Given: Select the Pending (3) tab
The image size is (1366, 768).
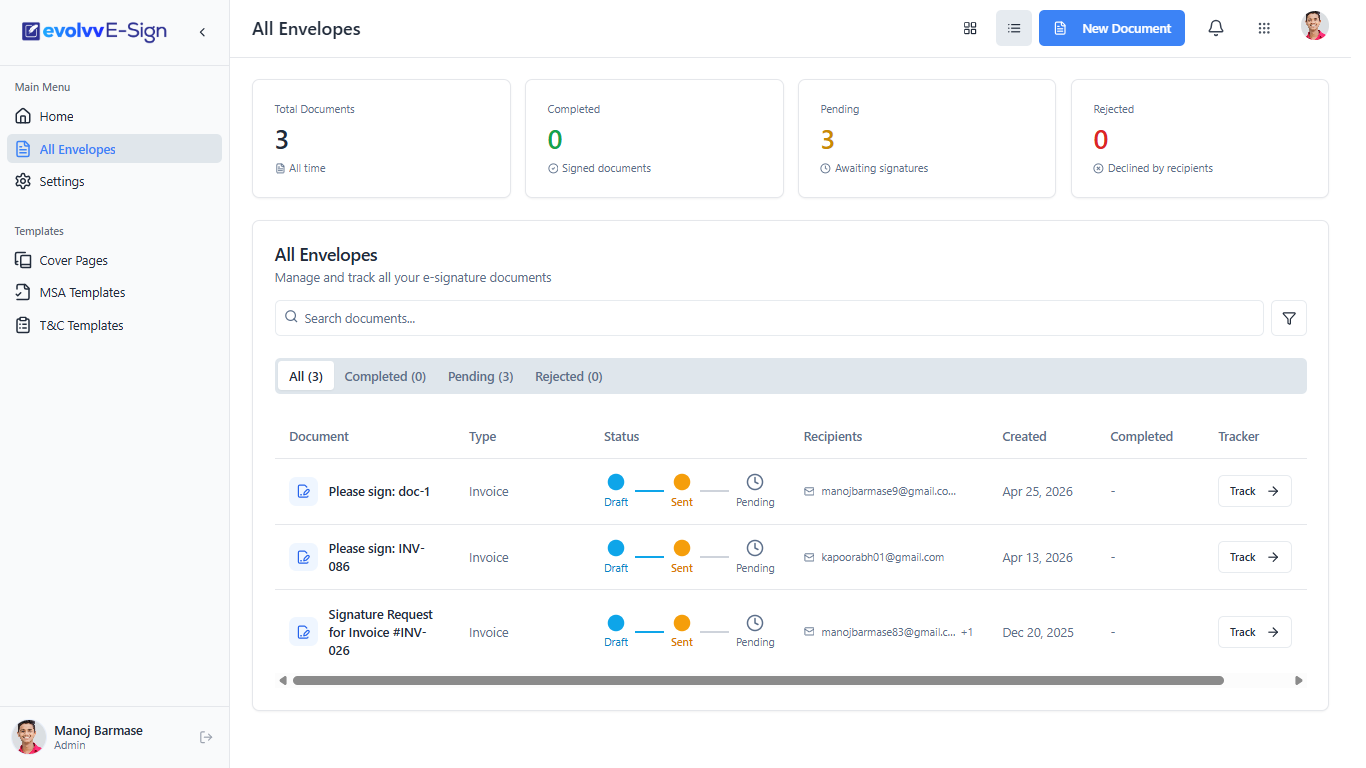Looking at the screenshot, I should click(480, 376).
